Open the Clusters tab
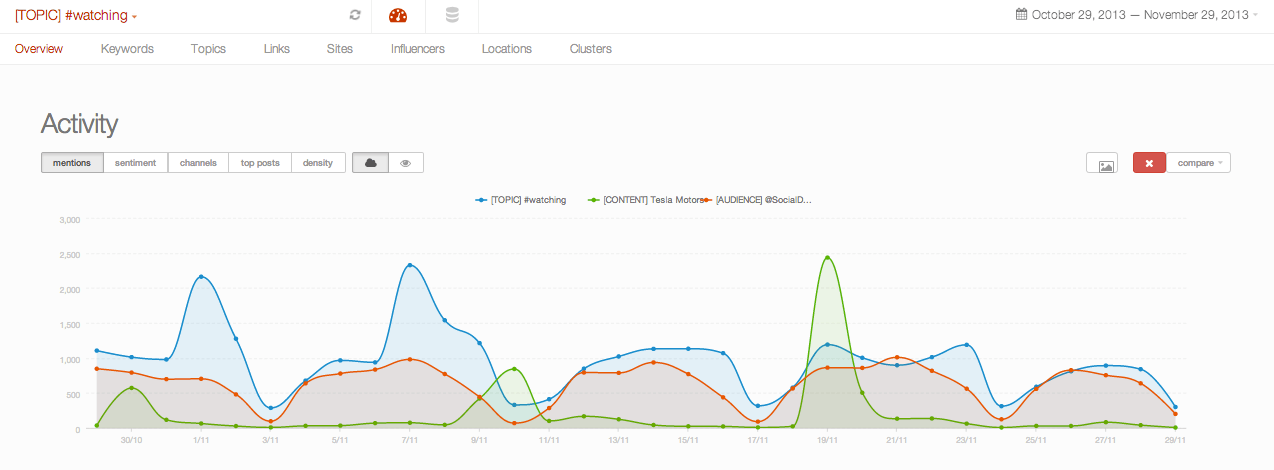The image size is (1274, 470). click(590, 49)
